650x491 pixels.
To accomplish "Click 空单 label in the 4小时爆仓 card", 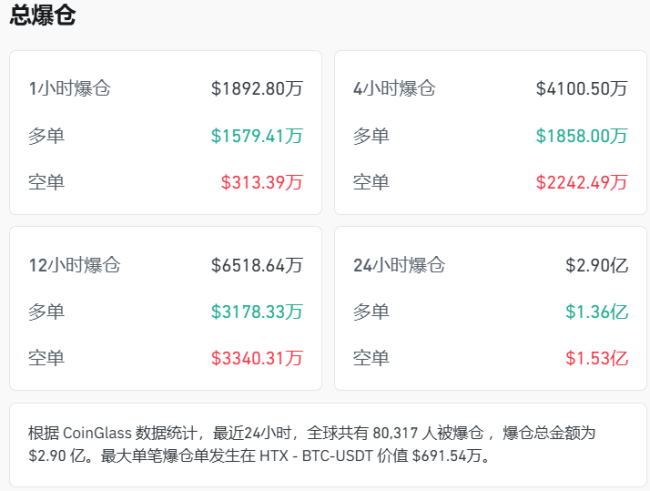I will point(371,182).
